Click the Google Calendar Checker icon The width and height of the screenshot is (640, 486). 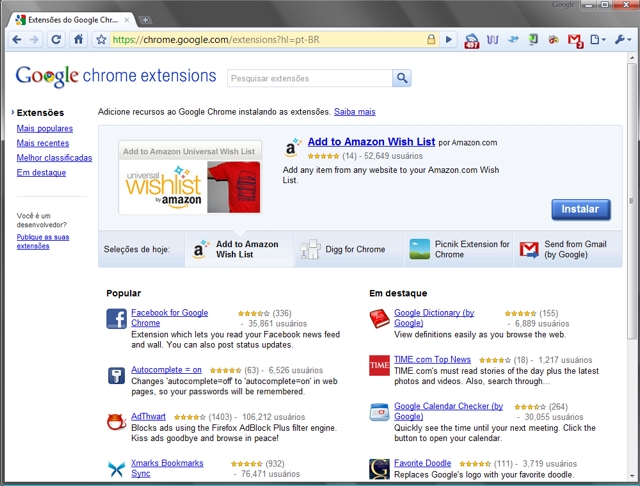click(380, 412)
